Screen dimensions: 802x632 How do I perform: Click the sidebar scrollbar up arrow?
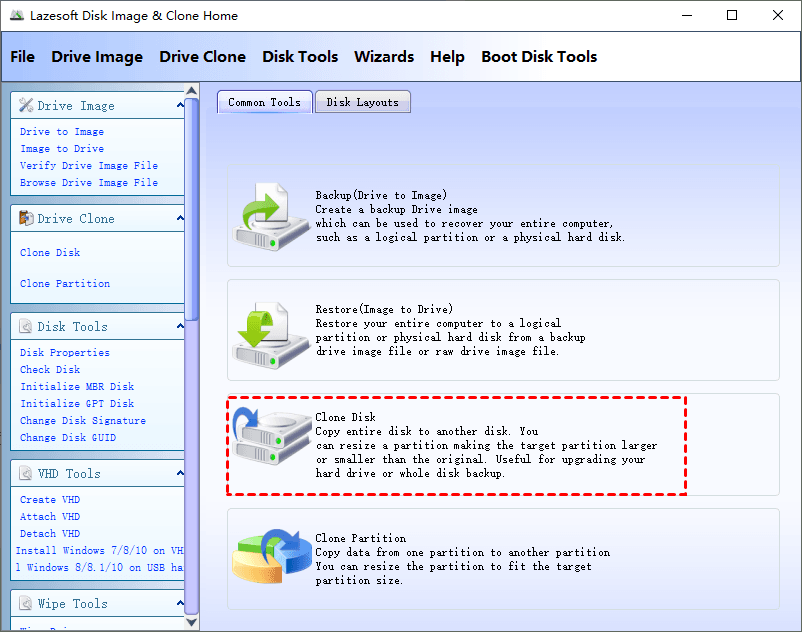click(x=192, y=91)
